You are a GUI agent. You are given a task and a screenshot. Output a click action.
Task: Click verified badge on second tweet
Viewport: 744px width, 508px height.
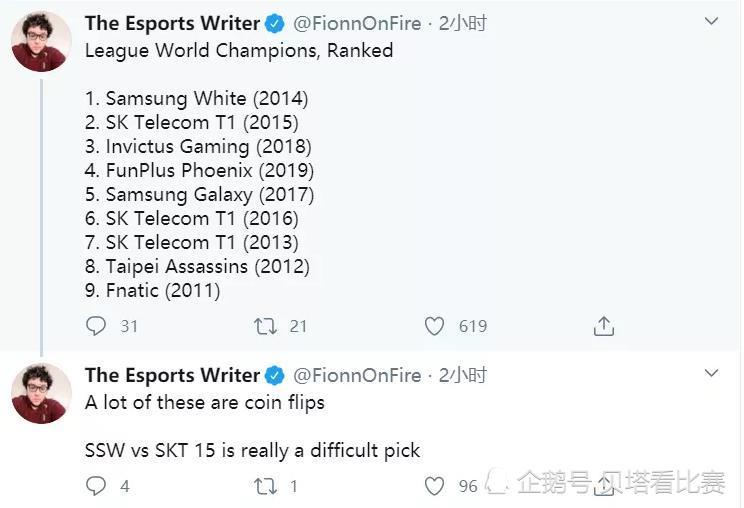(x=274, y=376)
